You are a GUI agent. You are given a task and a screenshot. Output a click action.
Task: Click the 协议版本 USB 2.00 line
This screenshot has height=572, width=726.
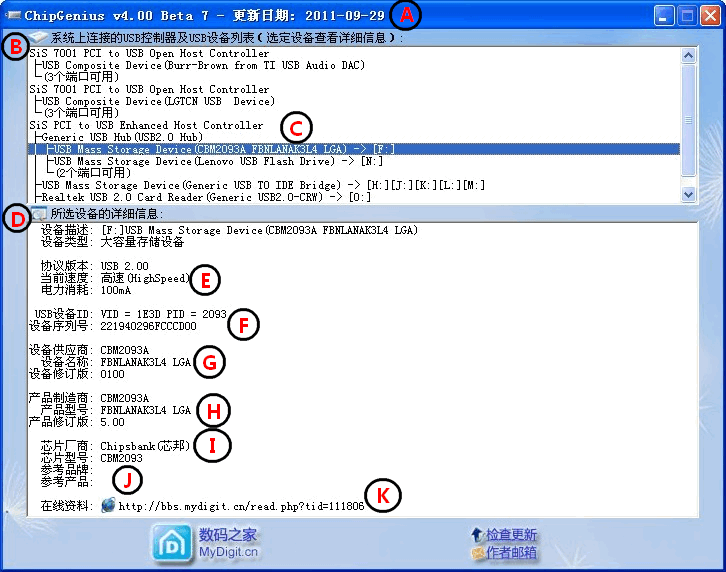click(x=94, y=266)
